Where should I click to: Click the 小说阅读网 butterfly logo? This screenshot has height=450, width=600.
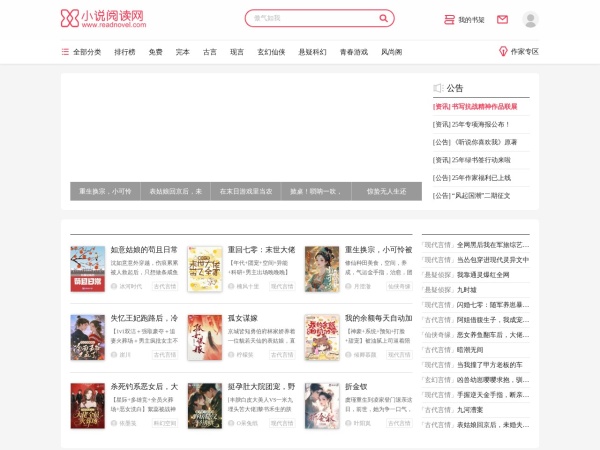(x=101, y=19)
